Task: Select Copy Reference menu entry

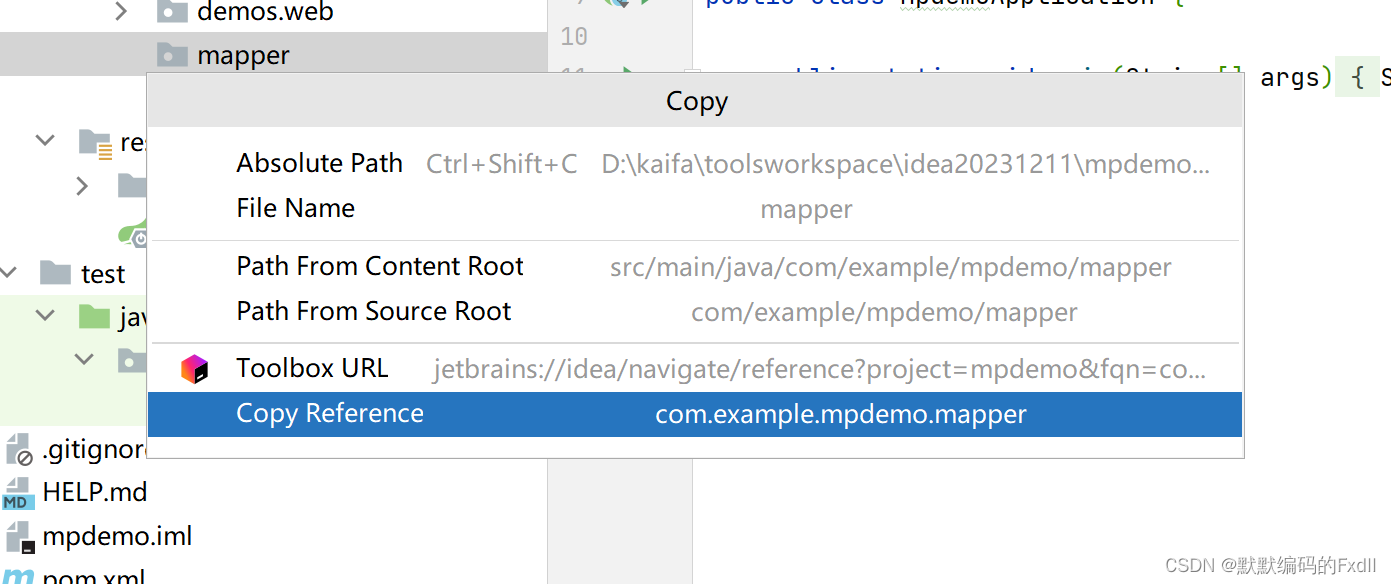Action: point(695,414)
